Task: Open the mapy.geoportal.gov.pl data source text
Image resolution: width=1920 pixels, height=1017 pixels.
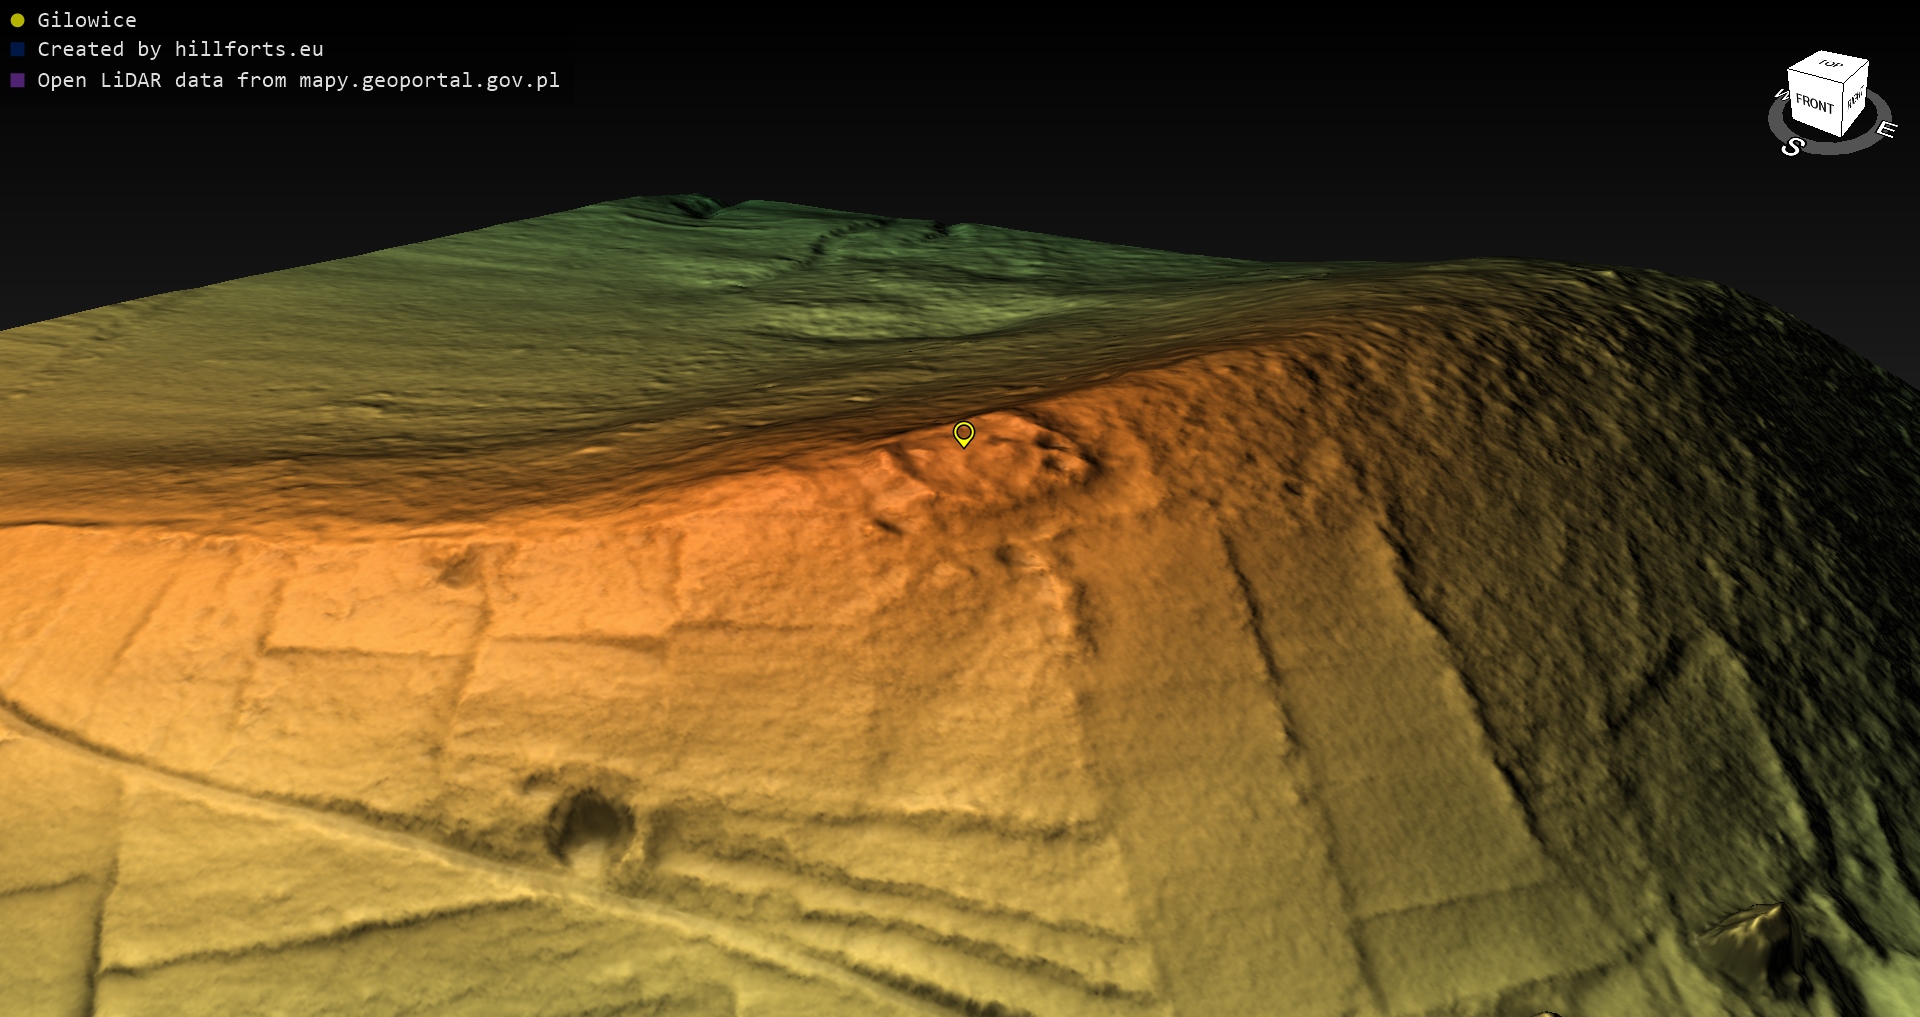Action: (x=298, y=80)
